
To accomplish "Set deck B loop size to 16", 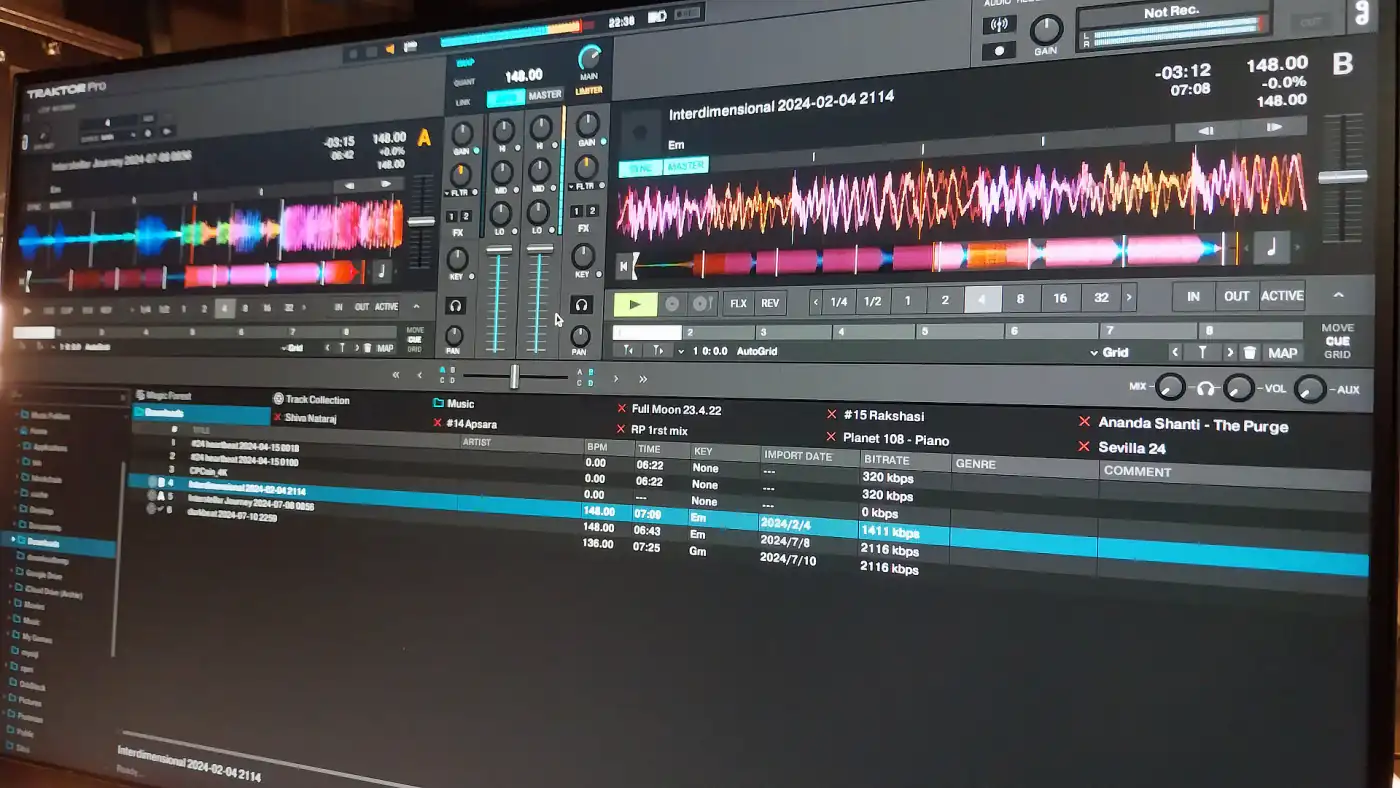I will 1059,298.
